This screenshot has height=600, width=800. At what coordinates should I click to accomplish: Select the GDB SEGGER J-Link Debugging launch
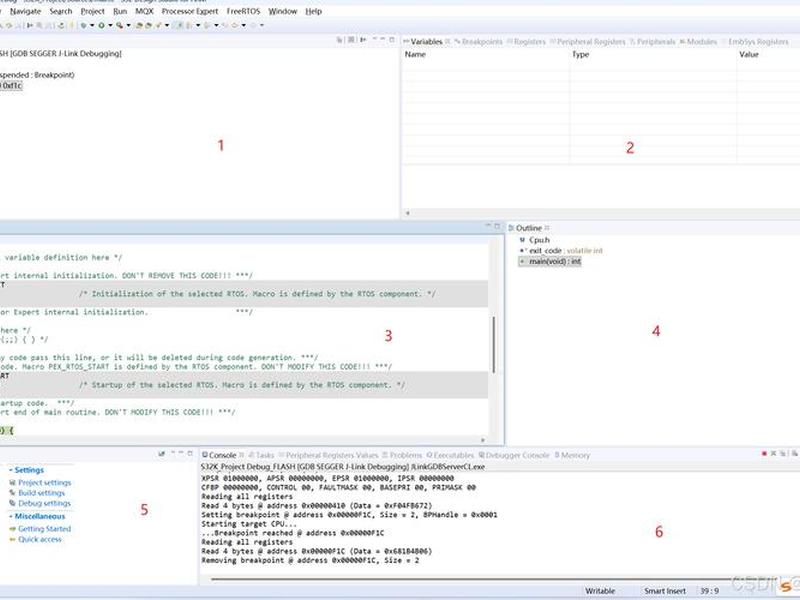pyautogui.click(x=60, y=53)
